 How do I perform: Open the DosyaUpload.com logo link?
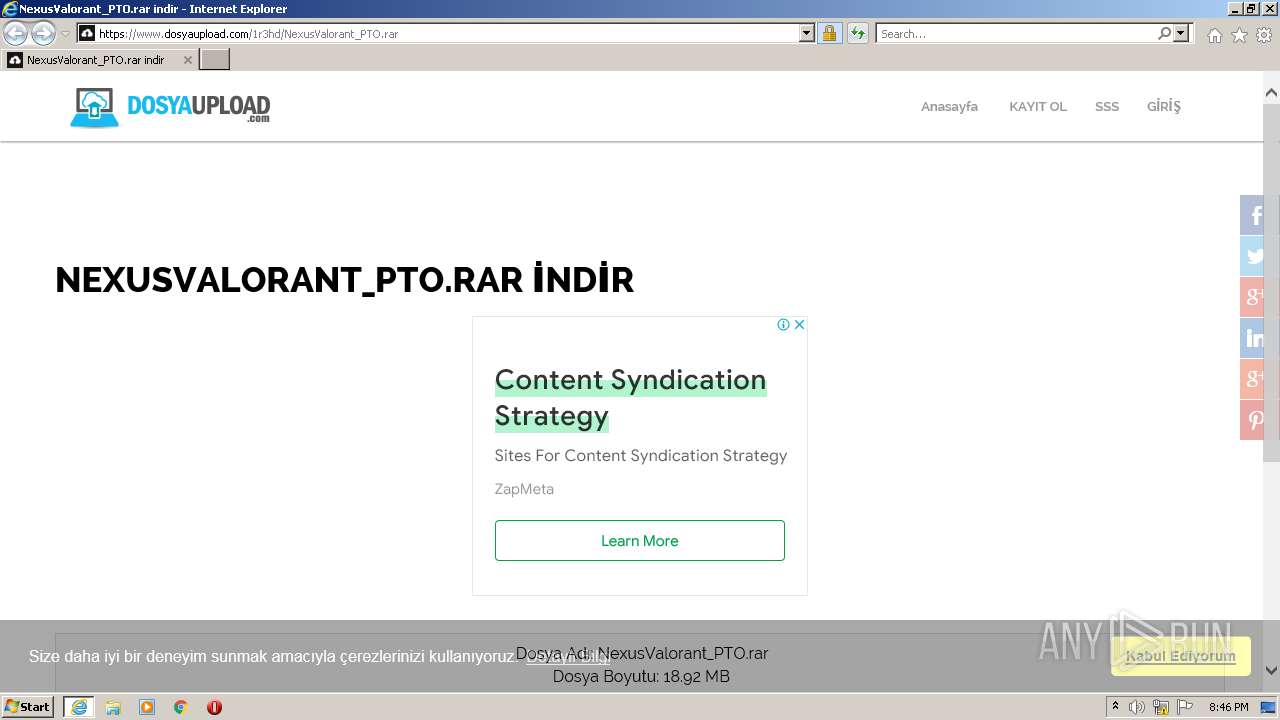pyautogui.click(x=170, y=107)
